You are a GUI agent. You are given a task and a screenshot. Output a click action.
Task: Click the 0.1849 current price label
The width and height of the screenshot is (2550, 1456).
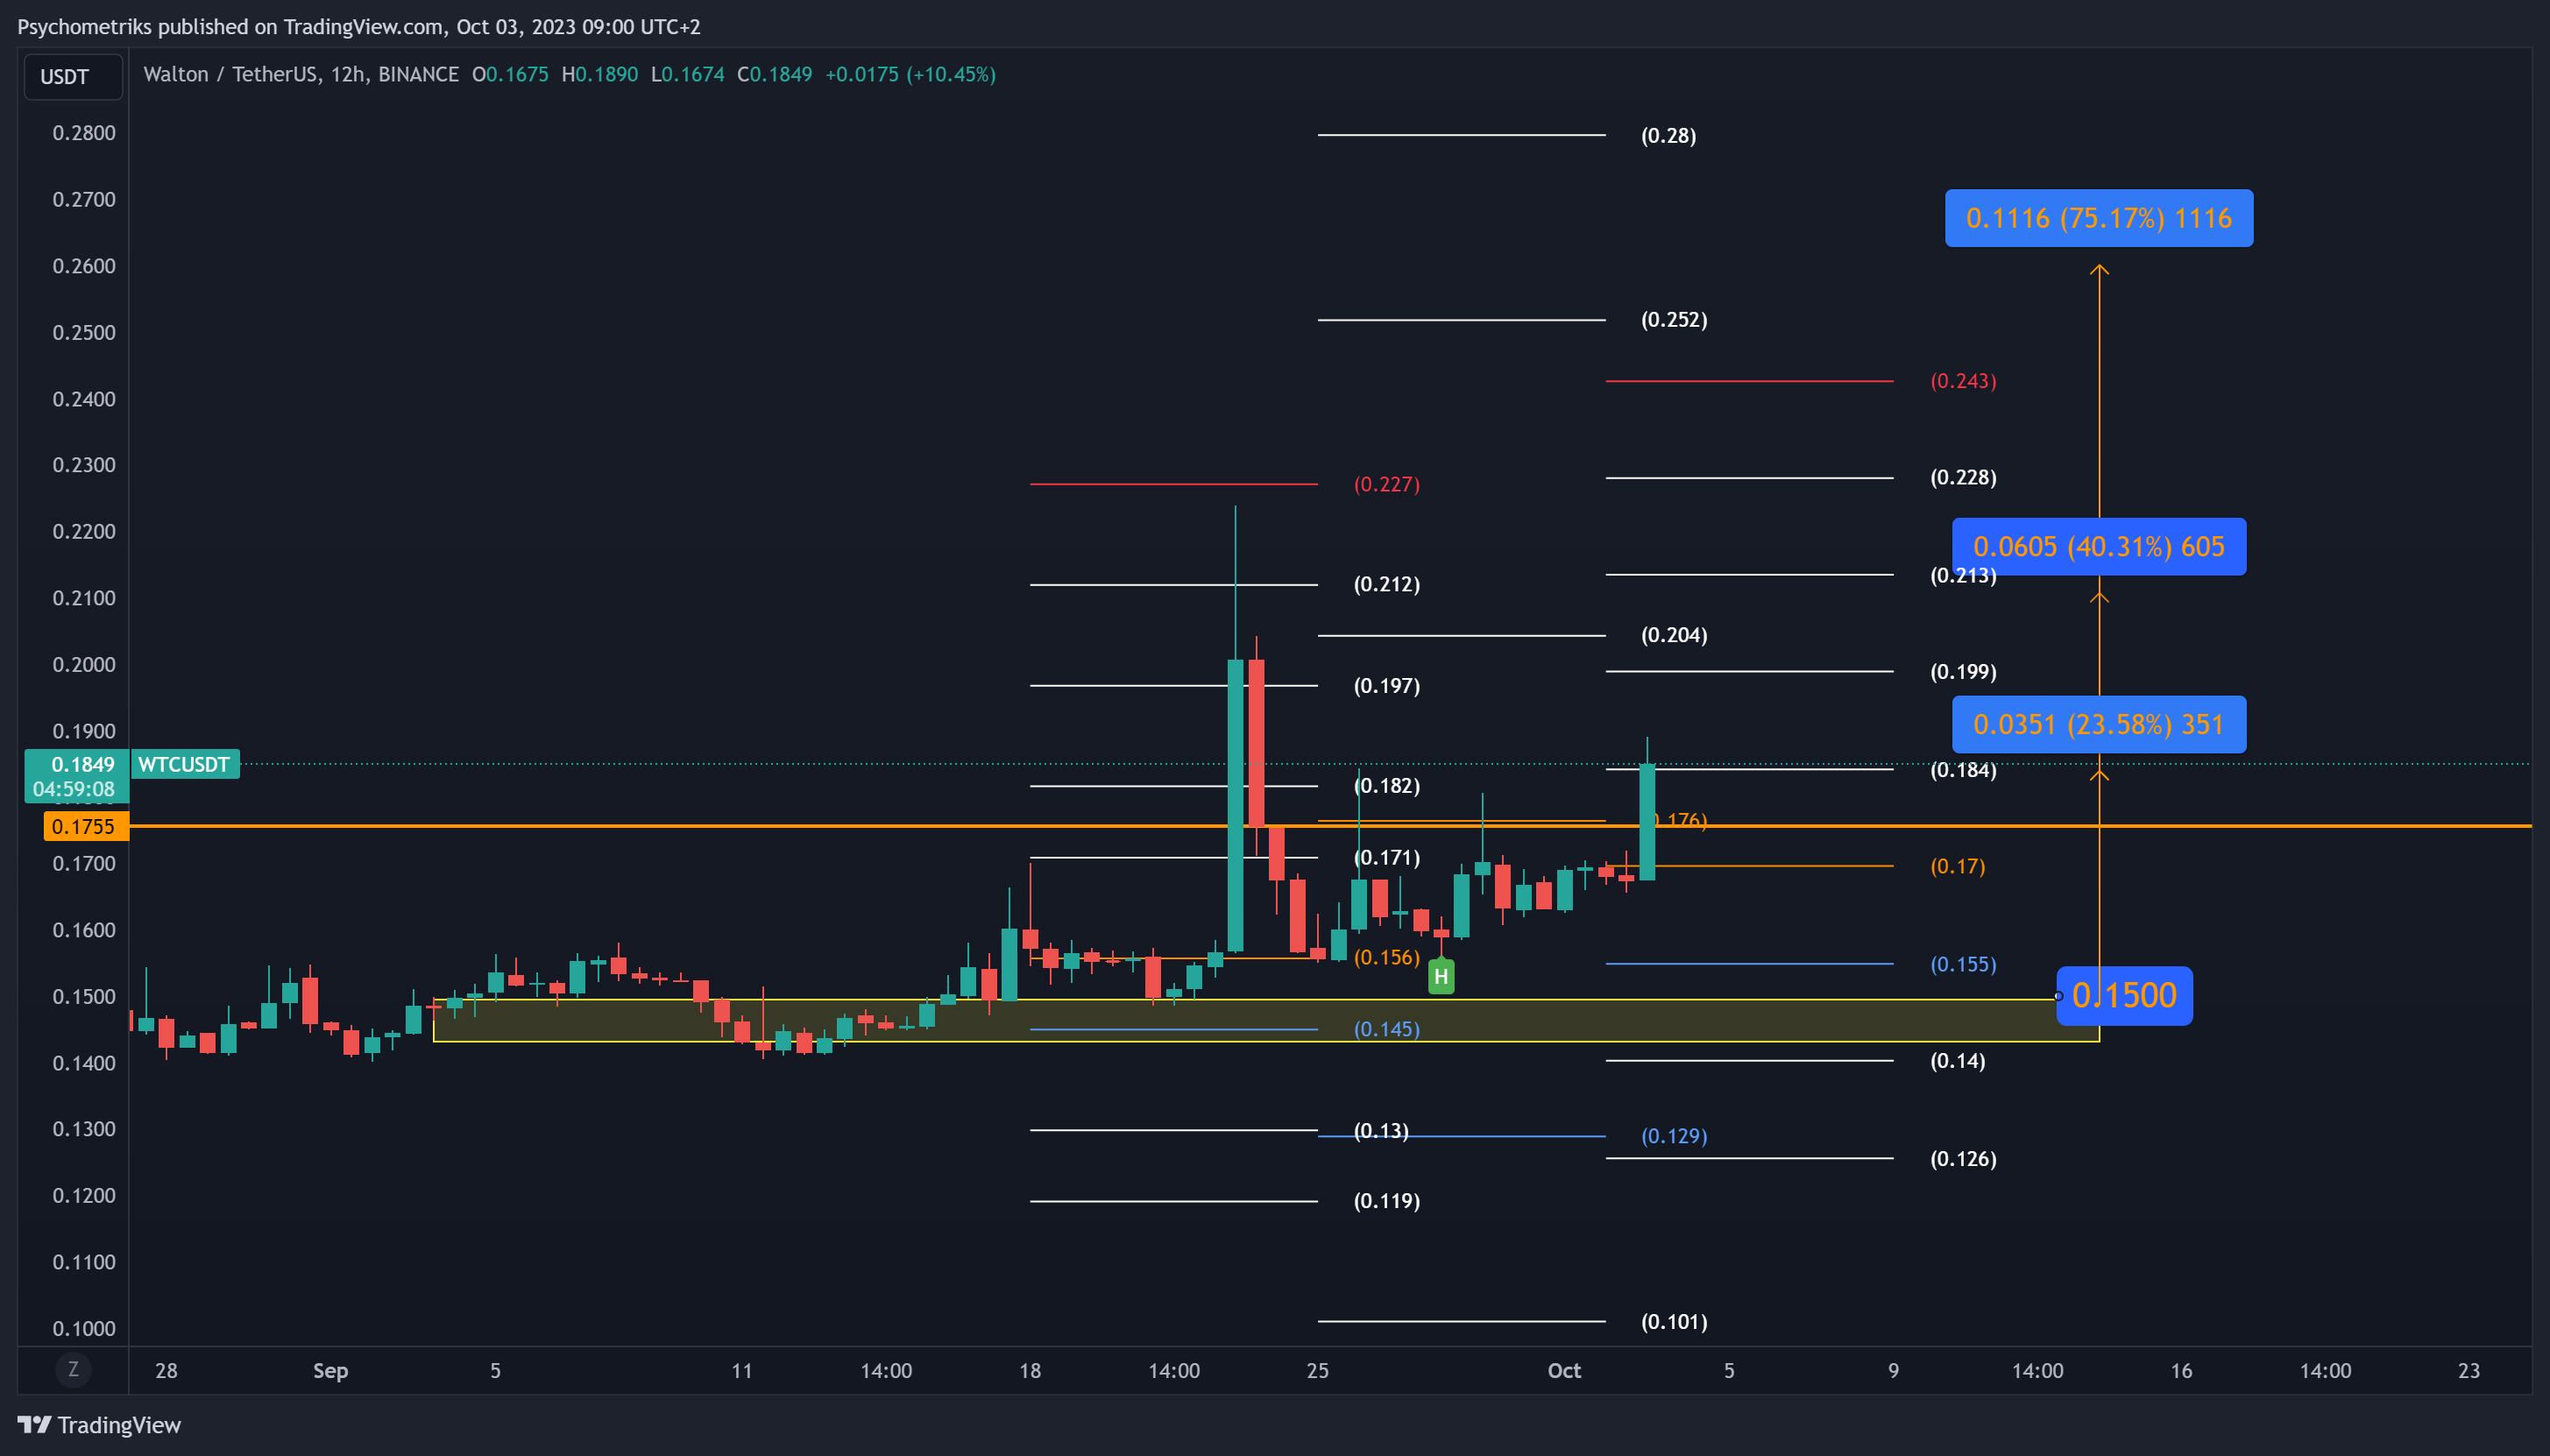83,764
